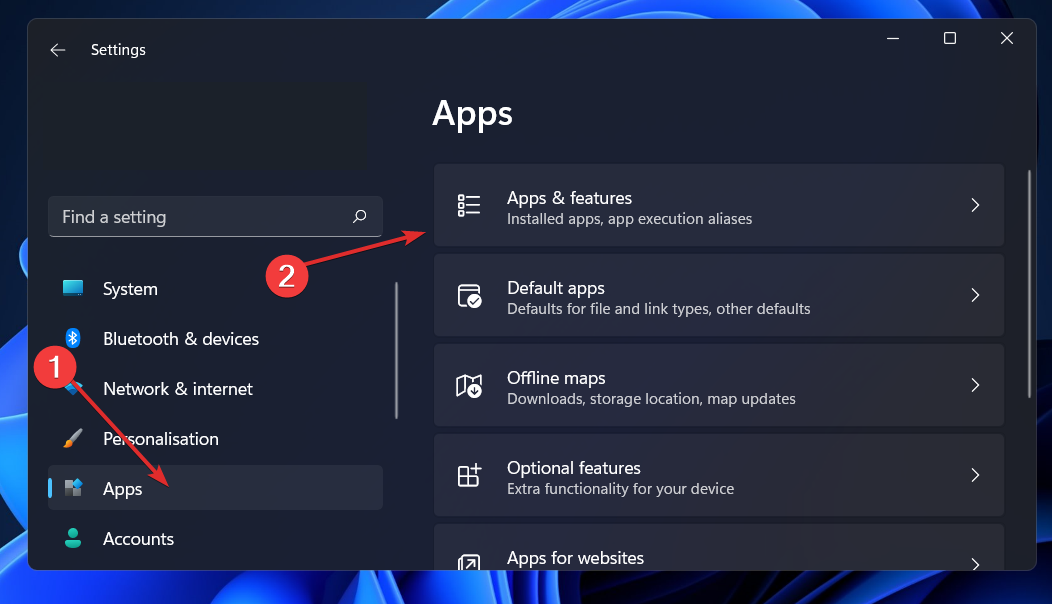Expand the Apps & features entry chevron
This screenshot has height=604, width=1052.
[975, 205]
